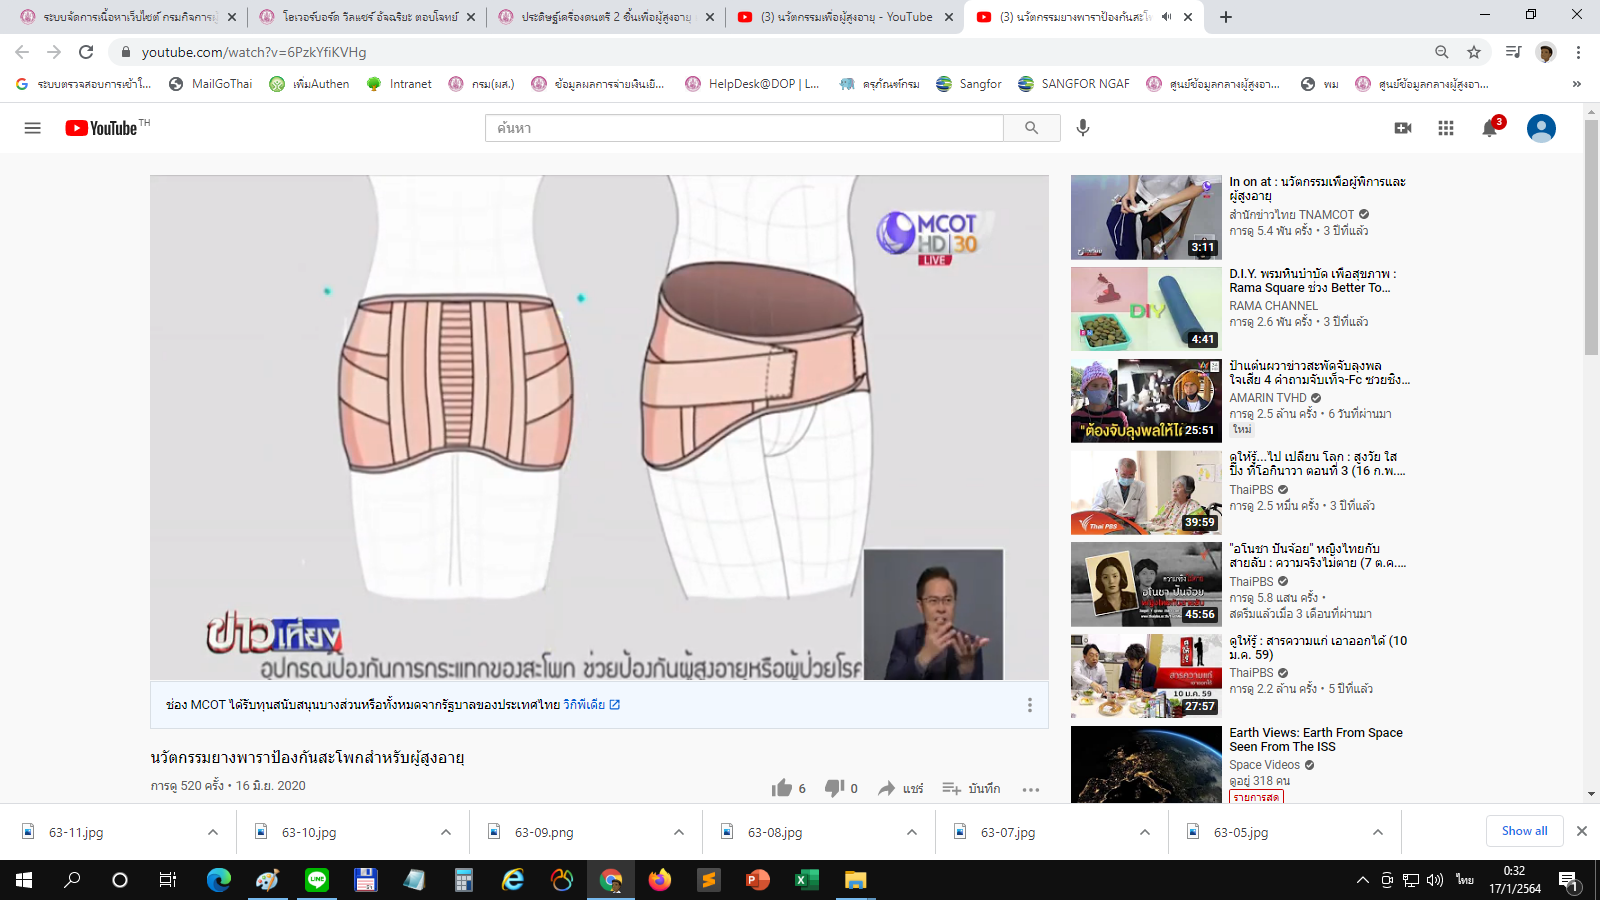Open the D.I.Y. Rama Channel video thumbnail

point(1146,309)
